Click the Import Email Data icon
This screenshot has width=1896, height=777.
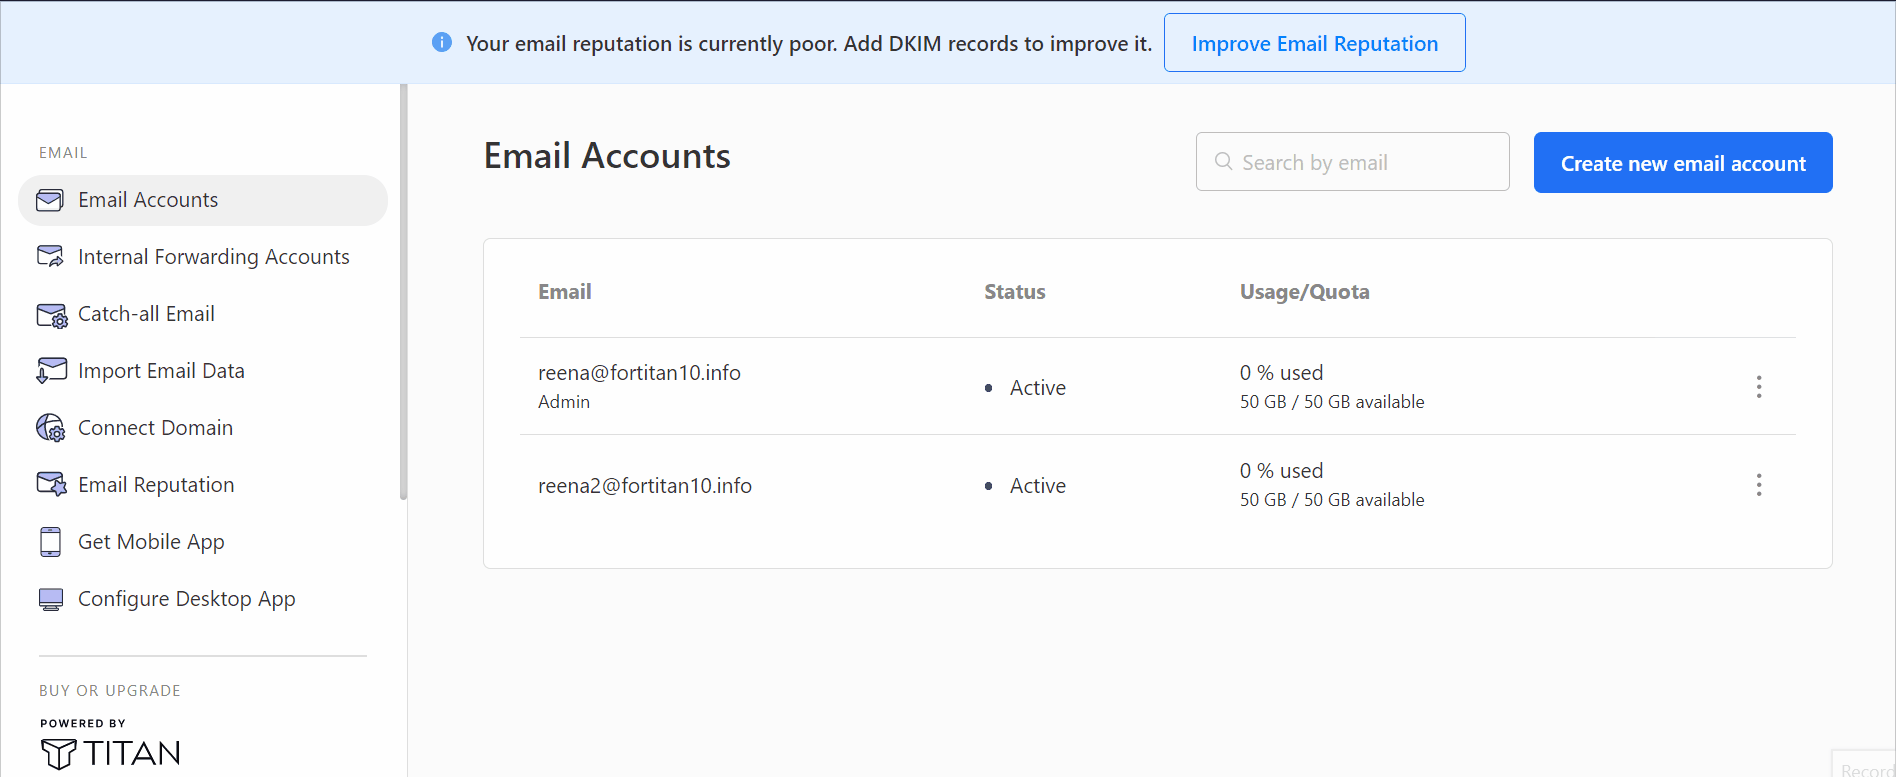(51, 371)
